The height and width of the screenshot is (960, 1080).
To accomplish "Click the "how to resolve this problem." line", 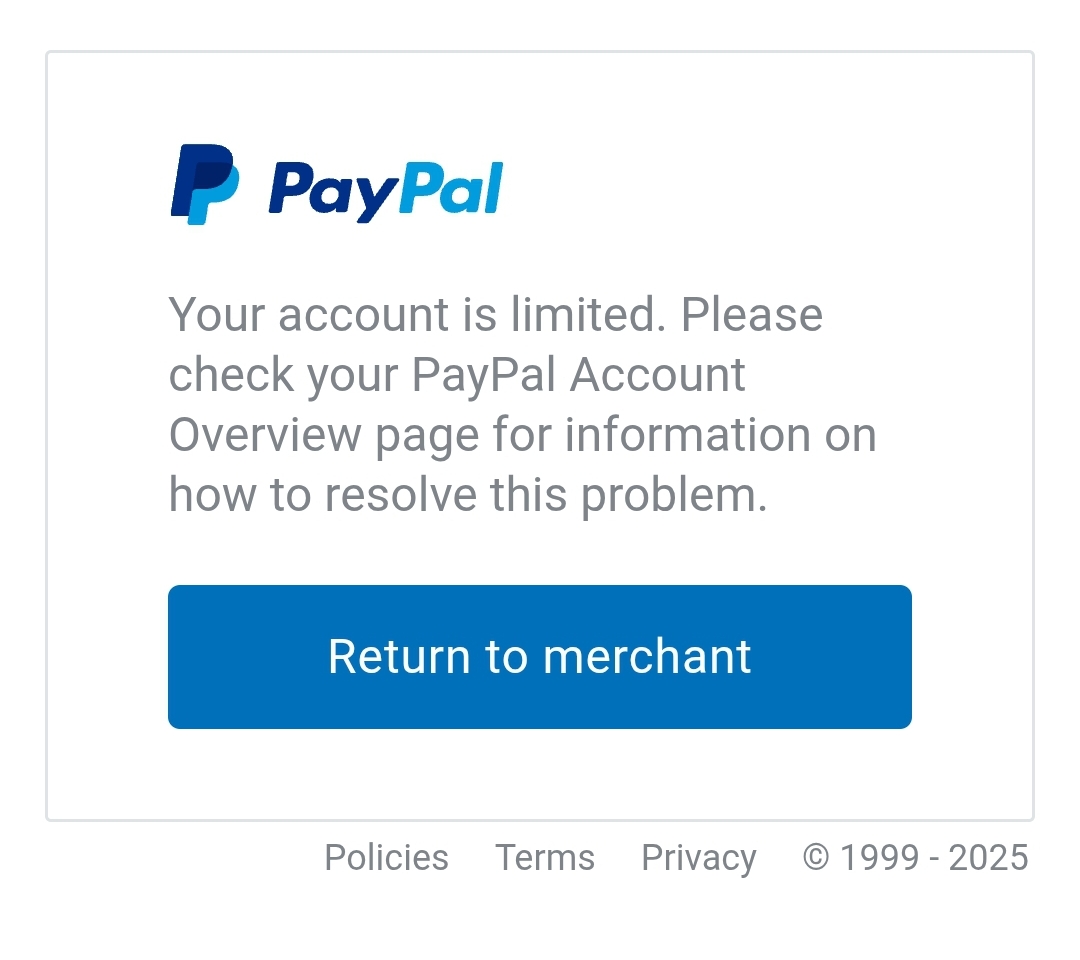I will [468, 495].
